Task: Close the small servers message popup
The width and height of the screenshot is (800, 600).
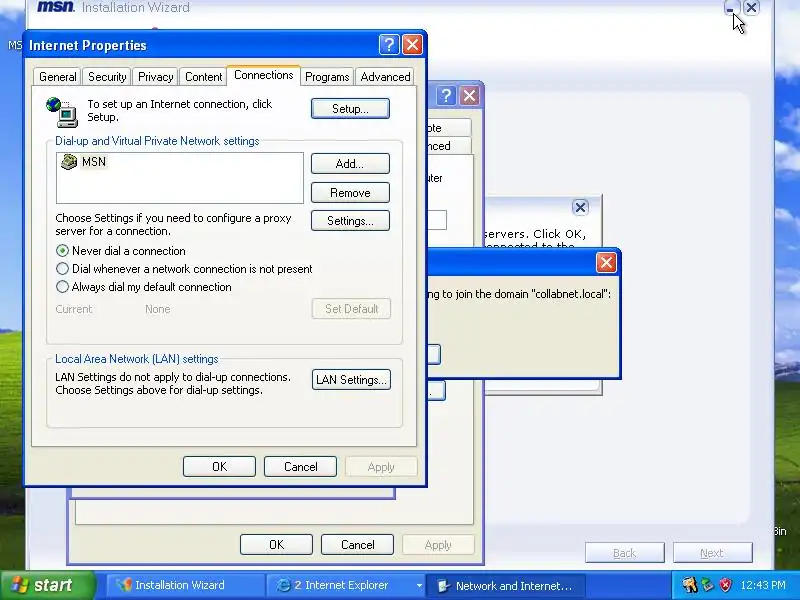Action: tap(580, 207)
